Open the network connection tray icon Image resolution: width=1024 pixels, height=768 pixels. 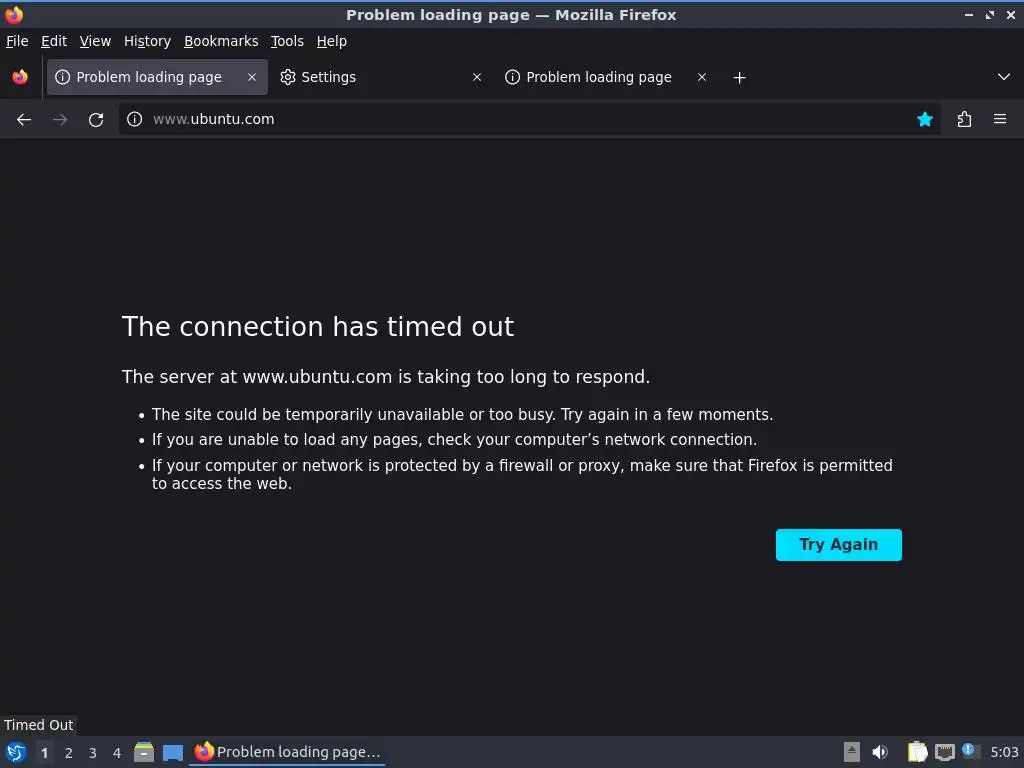(944, 752)
